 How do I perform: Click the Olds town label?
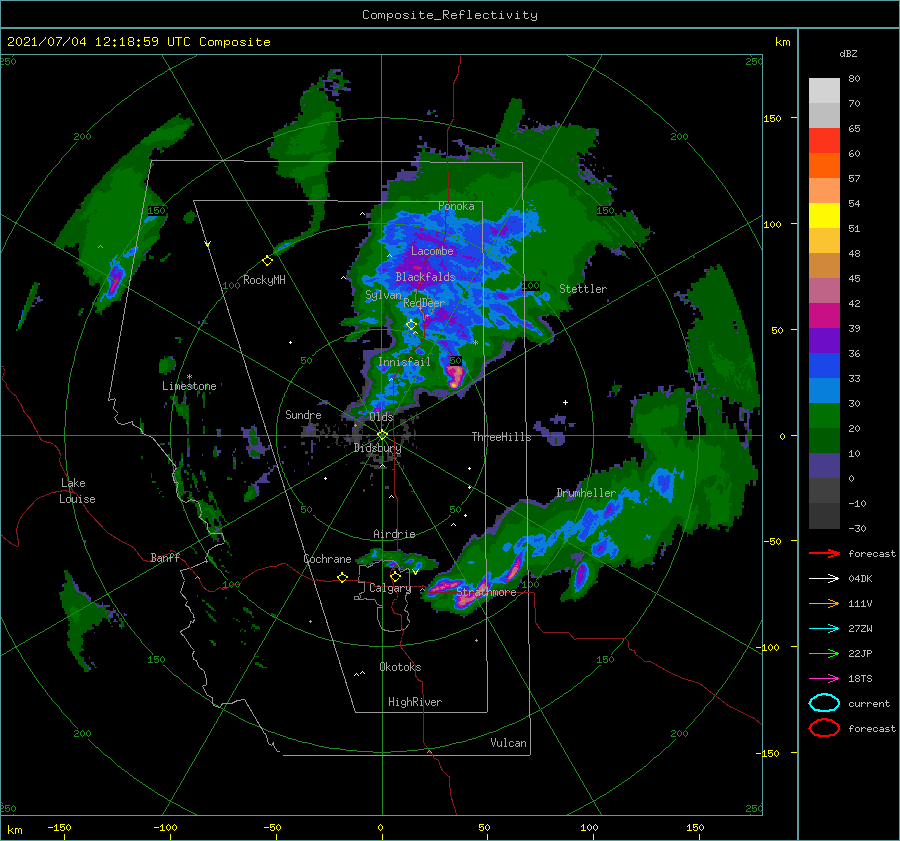(381, 417)
